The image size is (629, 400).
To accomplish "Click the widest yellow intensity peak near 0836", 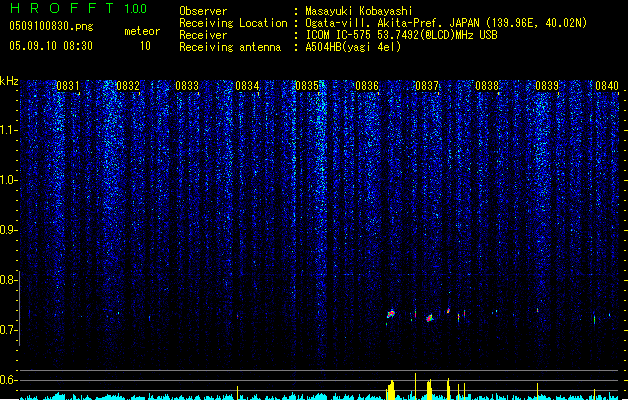I will tap(391, 390).
